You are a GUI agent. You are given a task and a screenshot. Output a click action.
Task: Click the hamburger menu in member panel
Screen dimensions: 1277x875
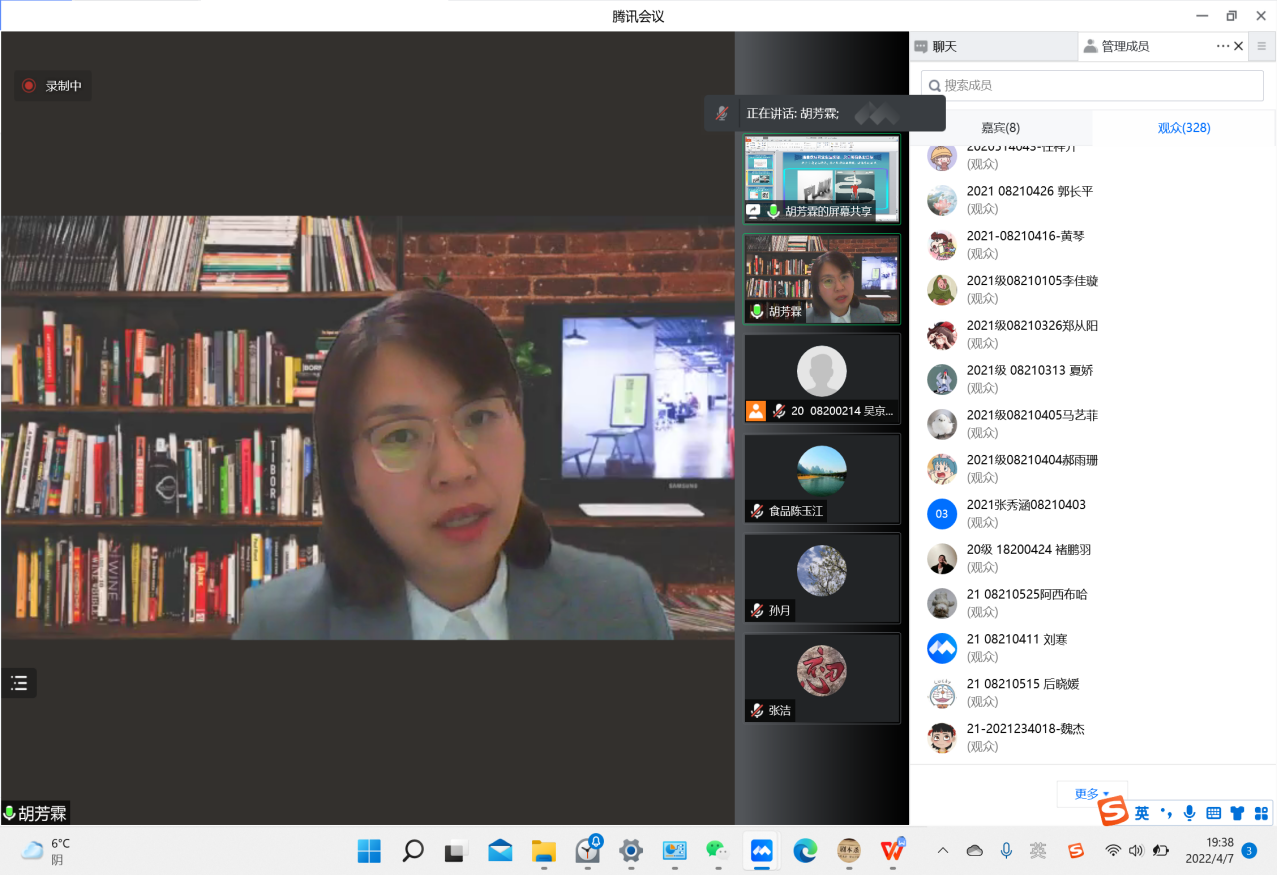(1262, 46)
